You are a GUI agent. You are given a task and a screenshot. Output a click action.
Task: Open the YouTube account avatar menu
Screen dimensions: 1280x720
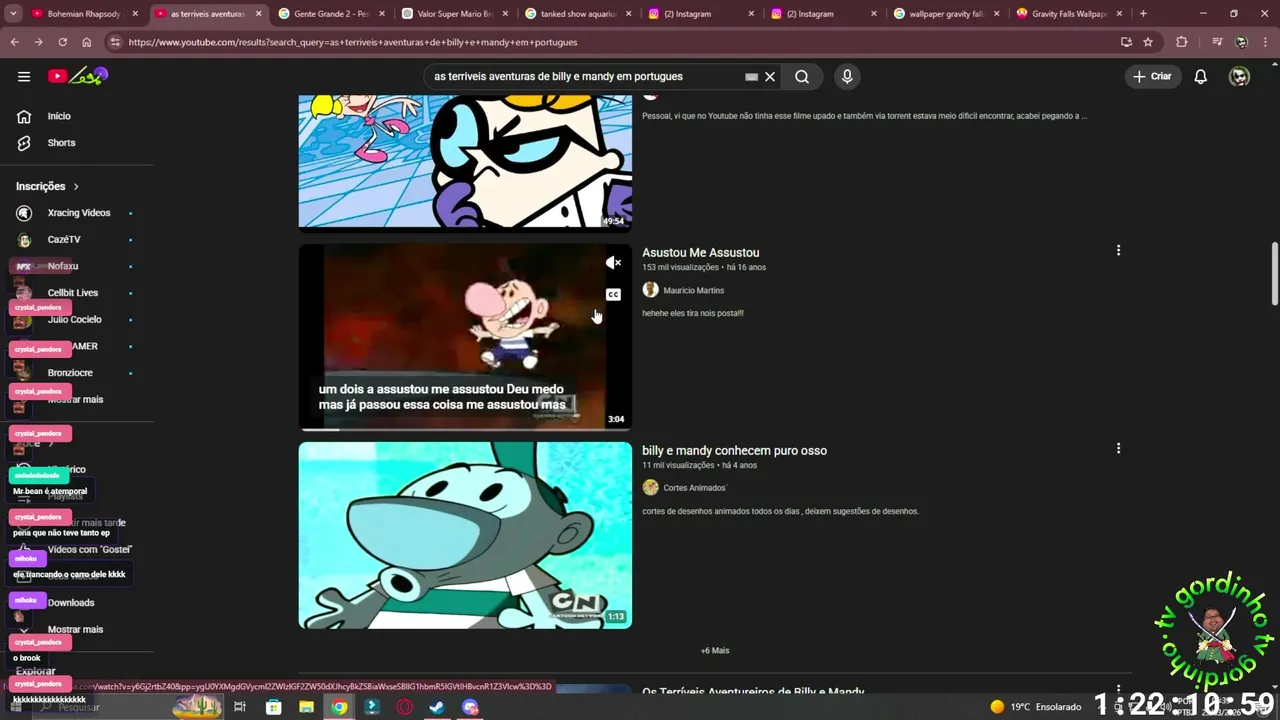tap(1239, 76)
